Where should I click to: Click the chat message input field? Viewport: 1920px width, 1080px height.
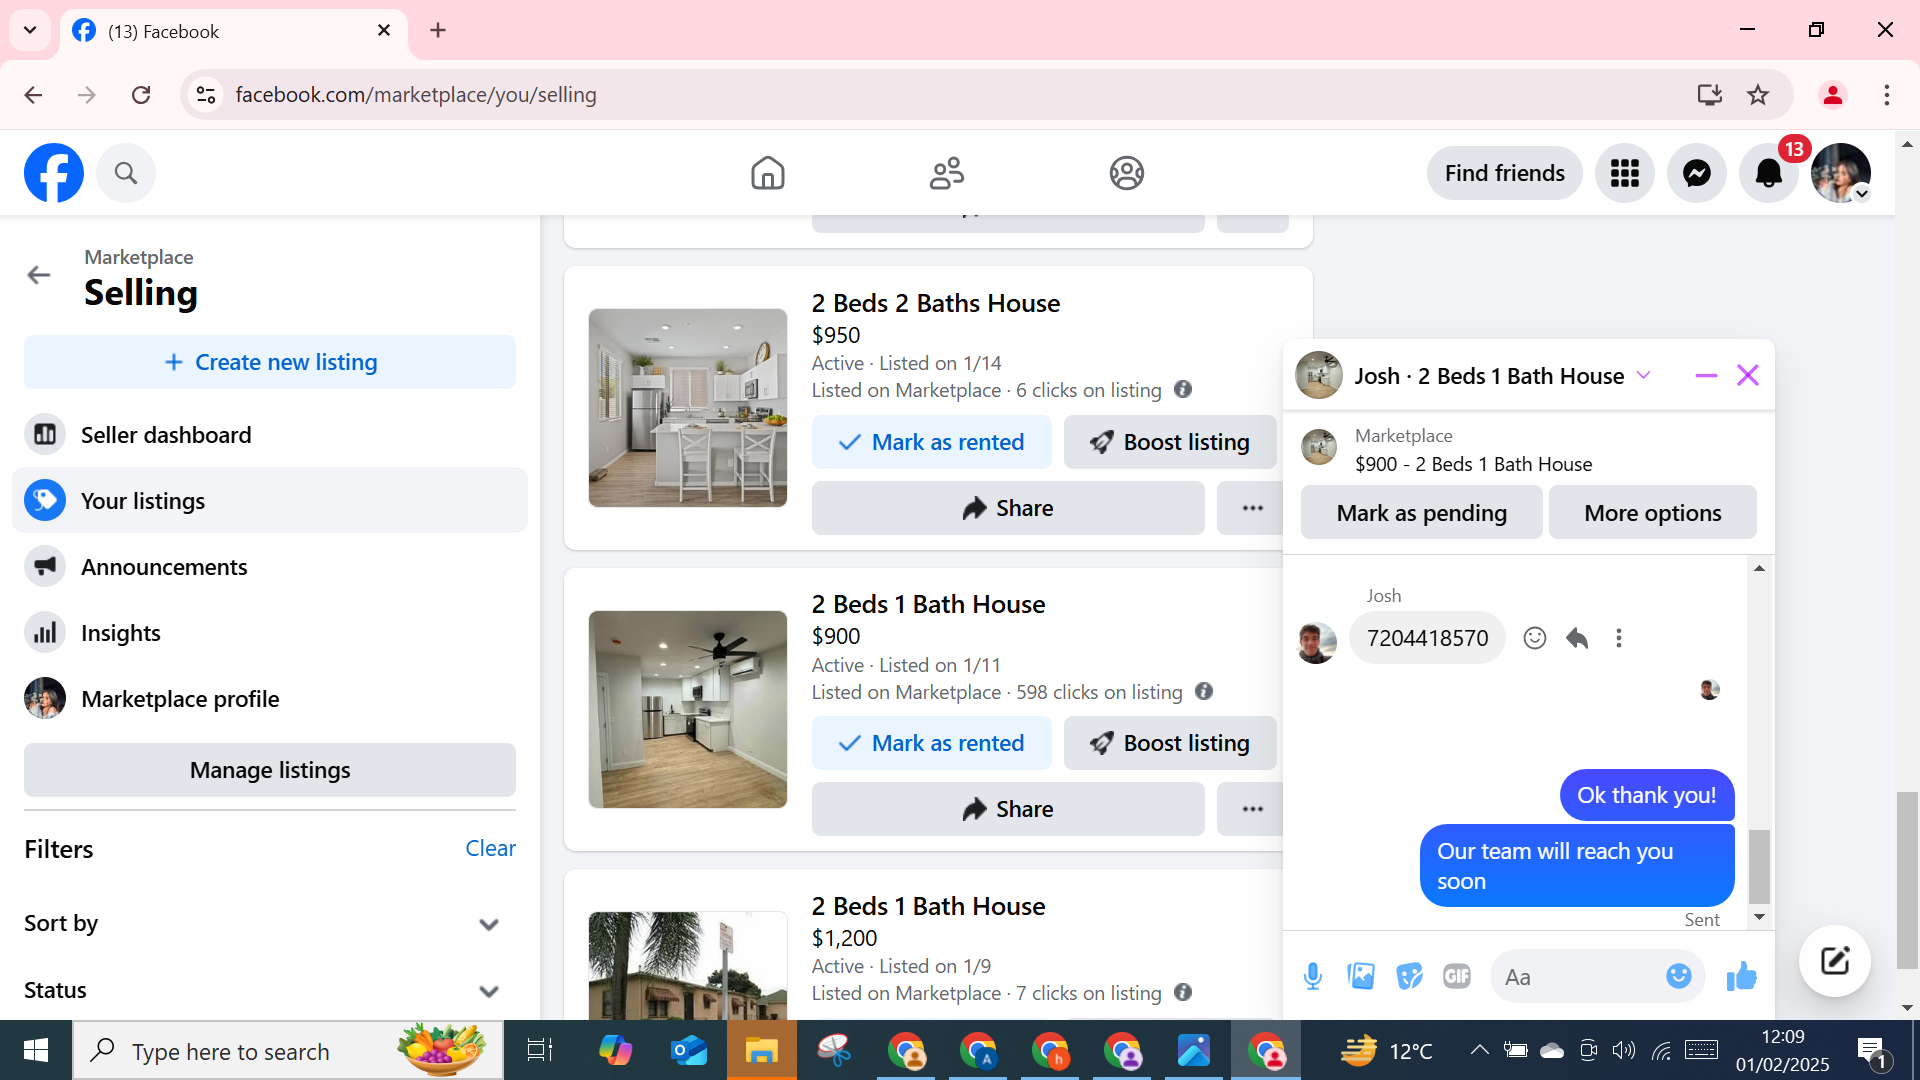[1575, 977]
